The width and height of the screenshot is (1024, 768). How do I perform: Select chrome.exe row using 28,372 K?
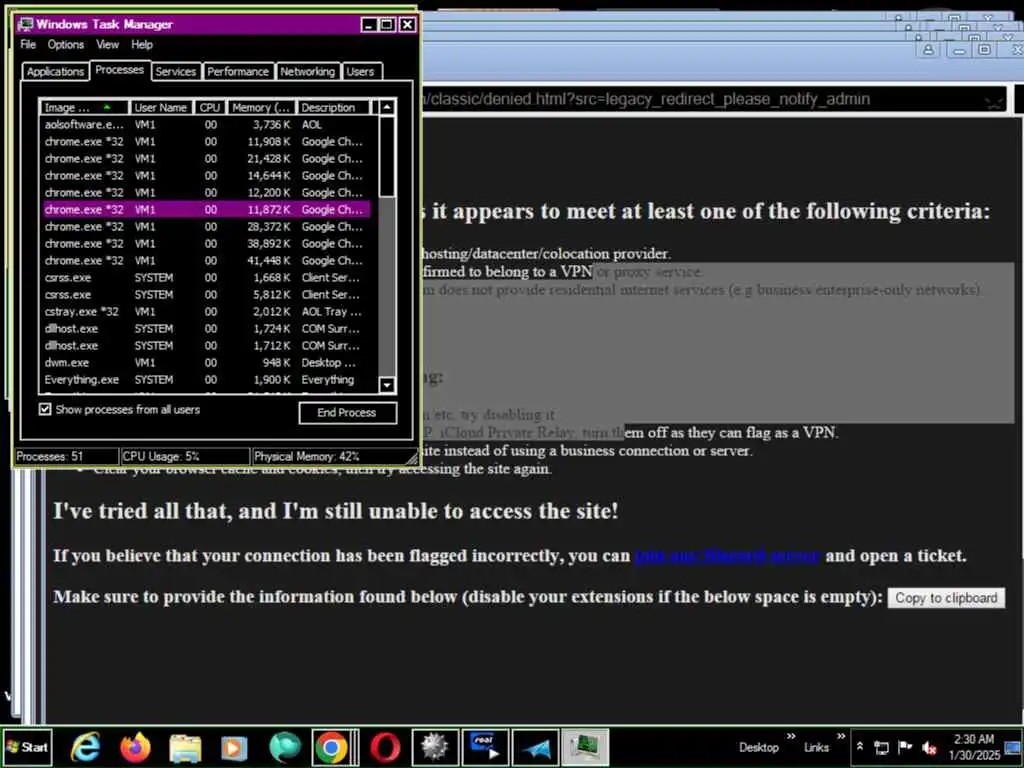tap(206, 227)
